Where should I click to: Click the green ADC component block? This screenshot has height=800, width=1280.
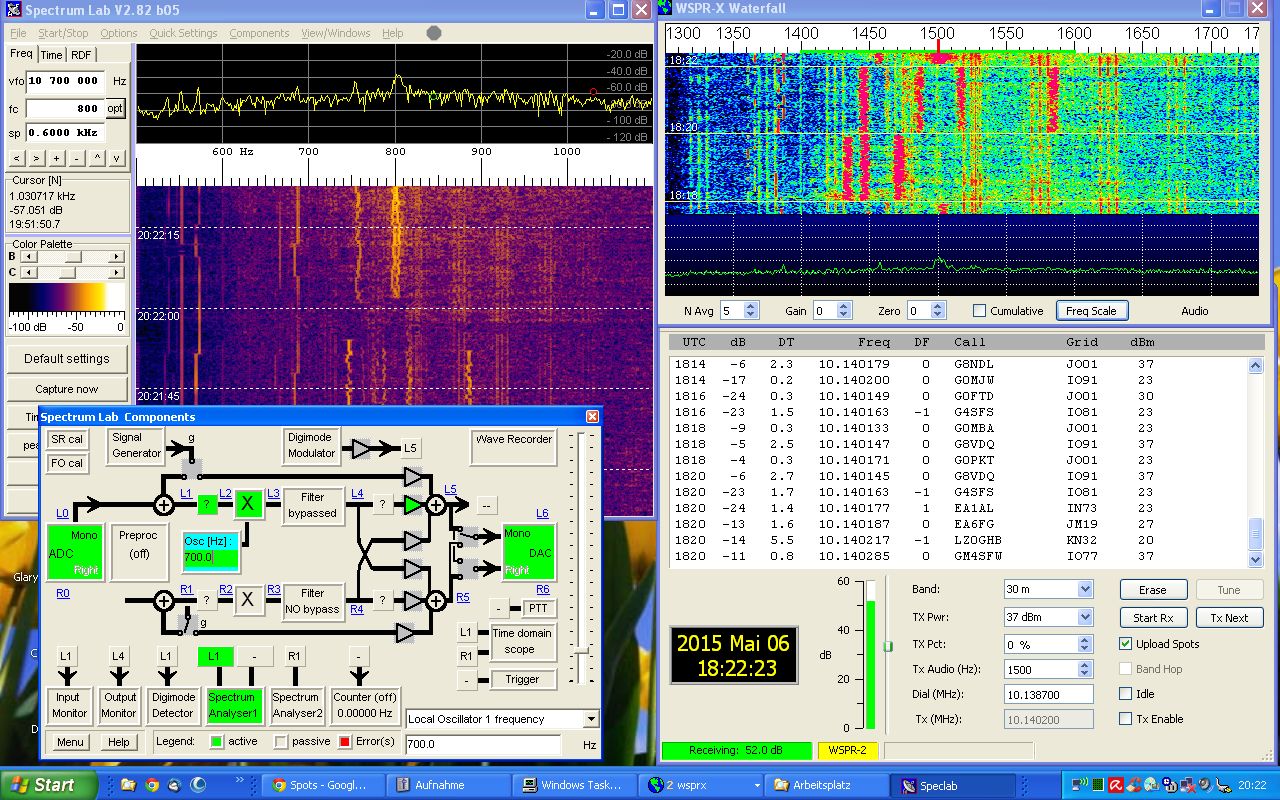73,552
